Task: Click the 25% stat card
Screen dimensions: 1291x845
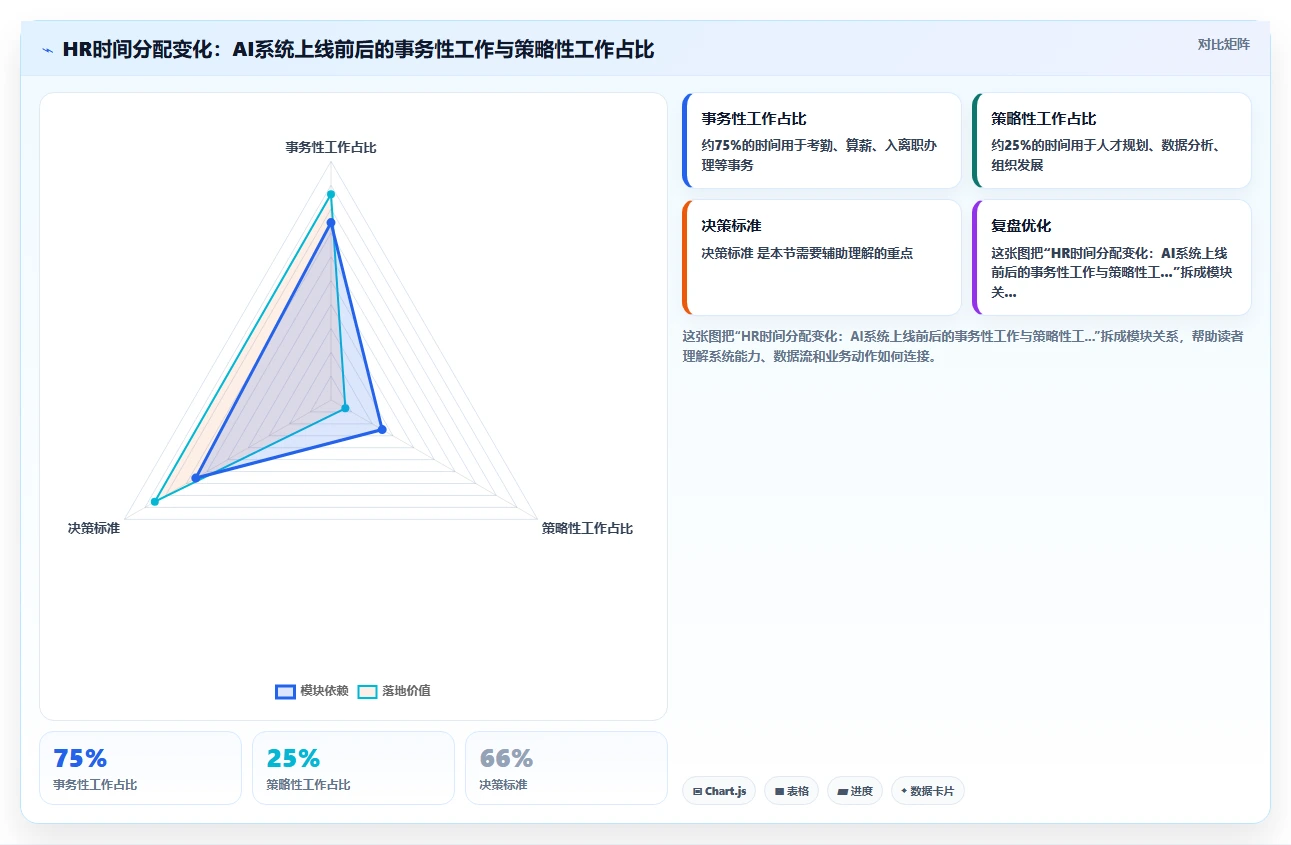Action: [x=353, y=768]
